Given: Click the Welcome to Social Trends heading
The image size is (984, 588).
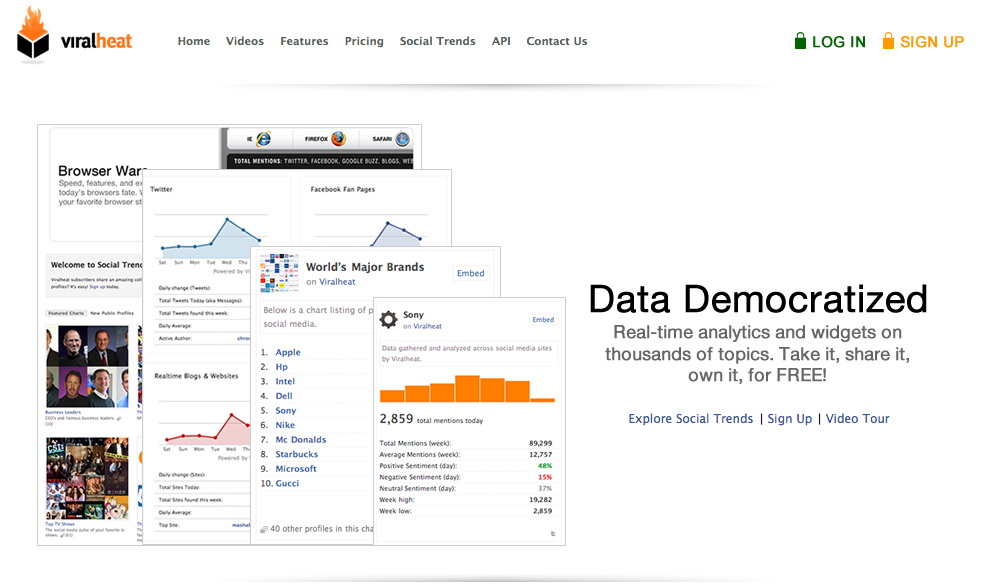Looking at the screenshot, I should pos(97,265).
